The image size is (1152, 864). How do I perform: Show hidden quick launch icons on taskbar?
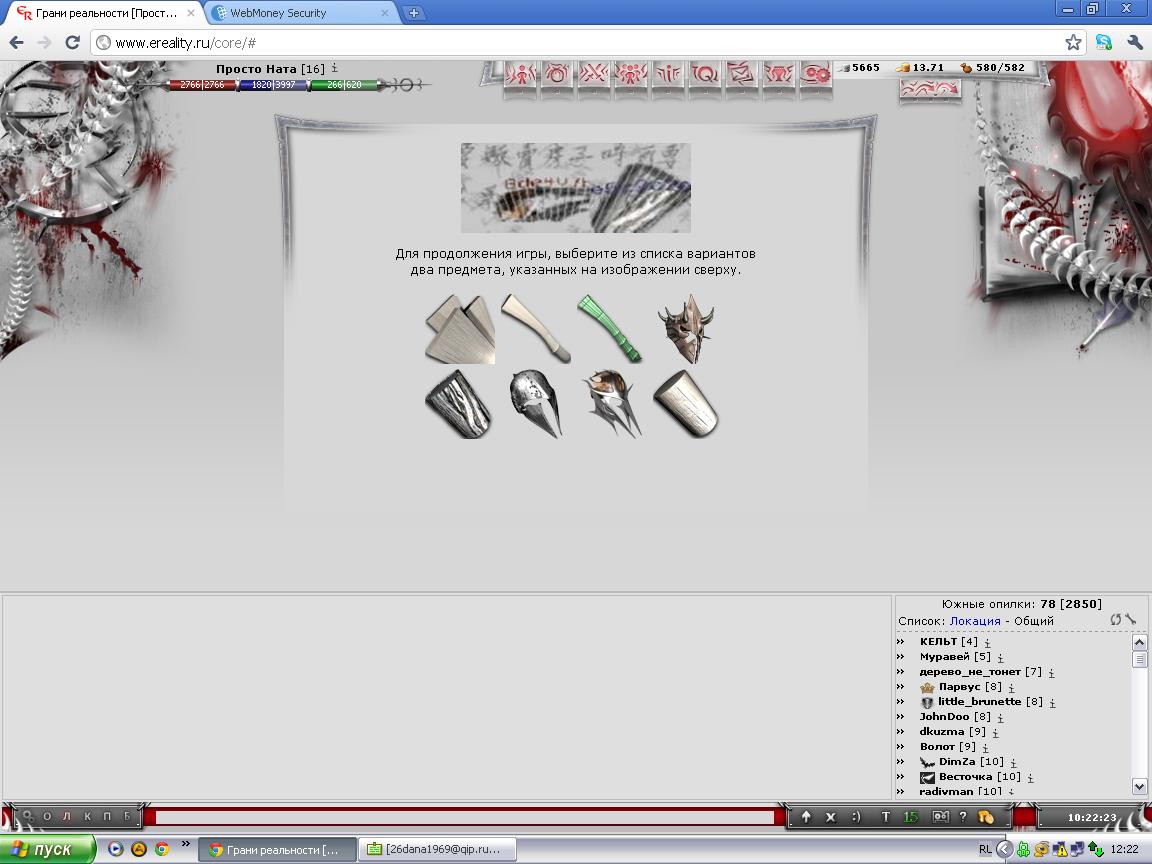185,844
